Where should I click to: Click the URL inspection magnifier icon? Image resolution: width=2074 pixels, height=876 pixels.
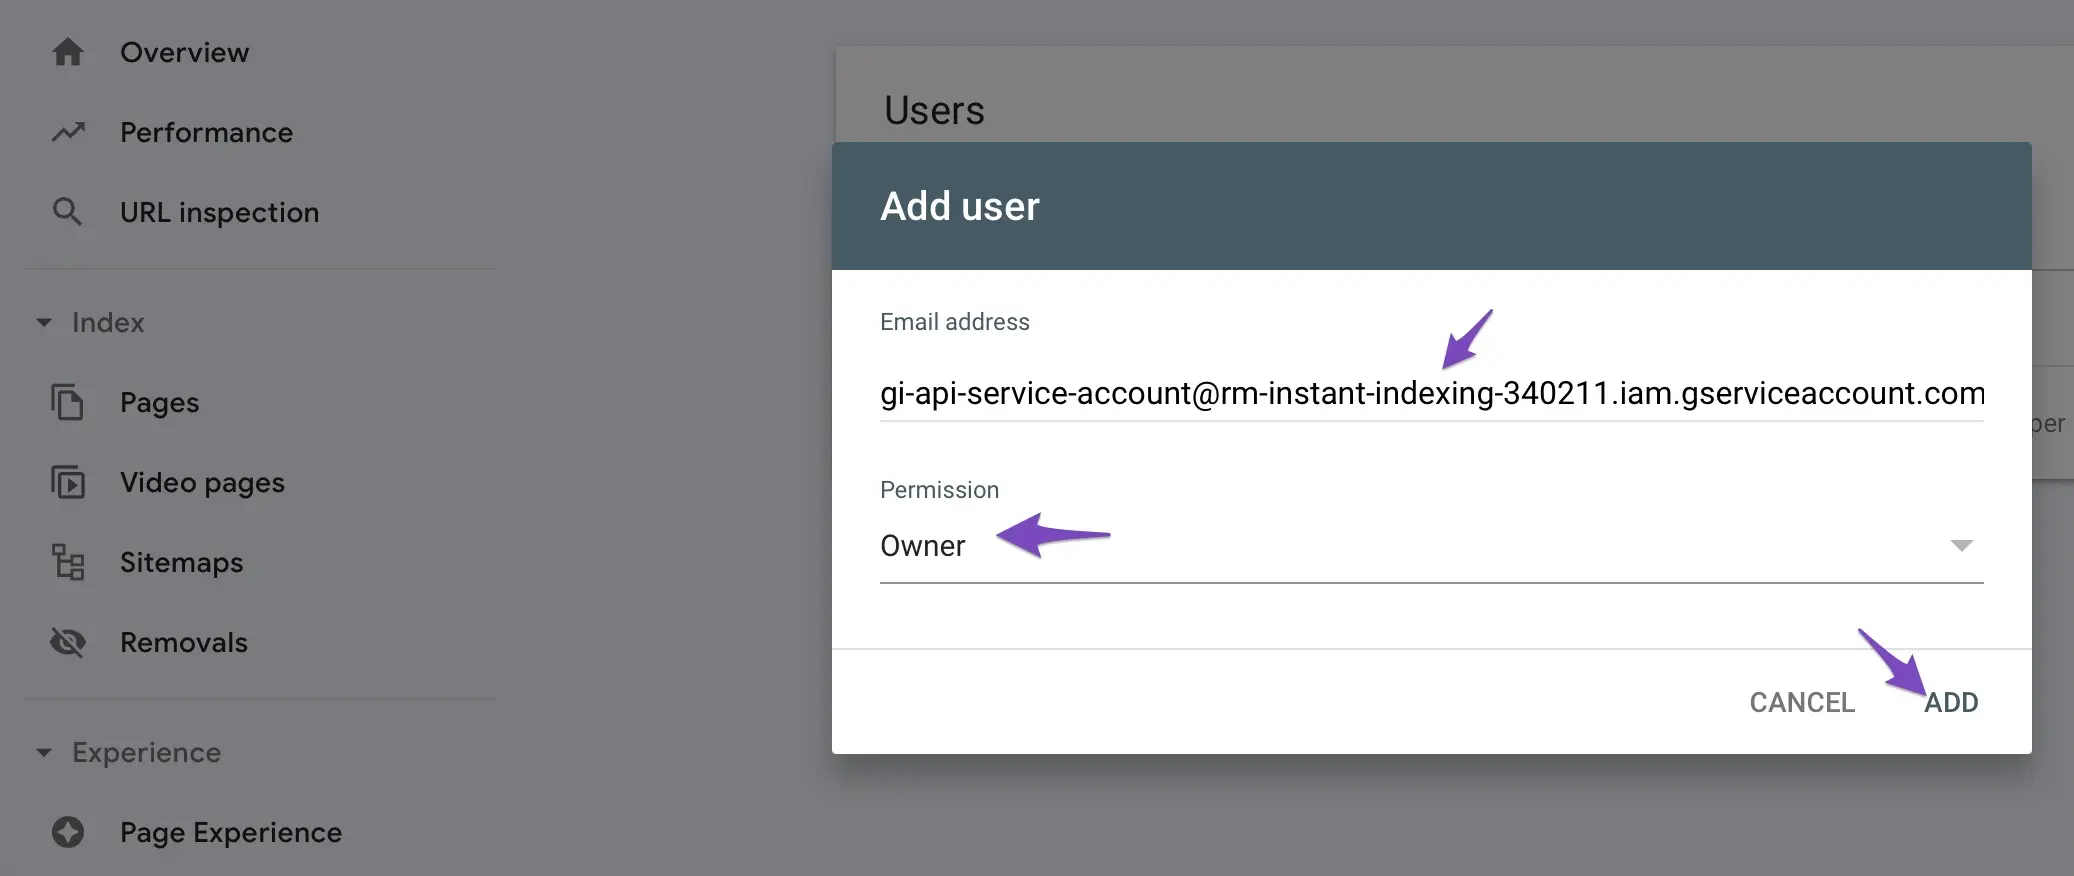(68, 212)
